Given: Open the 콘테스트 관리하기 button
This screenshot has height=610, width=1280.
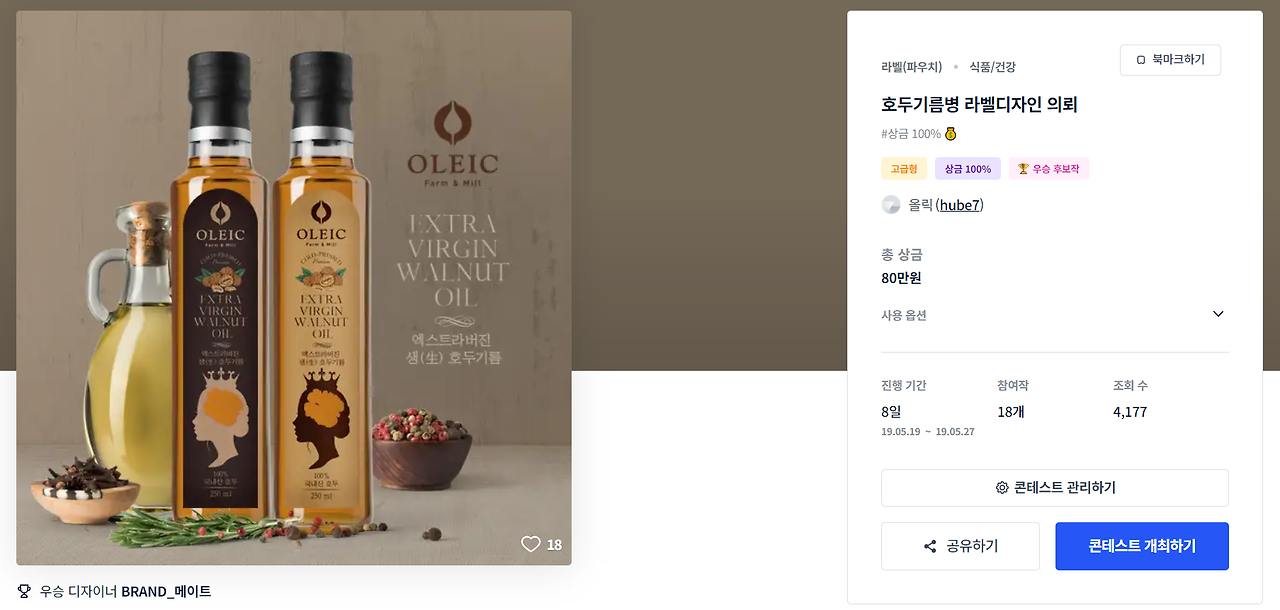Looking at the screenshot, I should pos(1055,488).
